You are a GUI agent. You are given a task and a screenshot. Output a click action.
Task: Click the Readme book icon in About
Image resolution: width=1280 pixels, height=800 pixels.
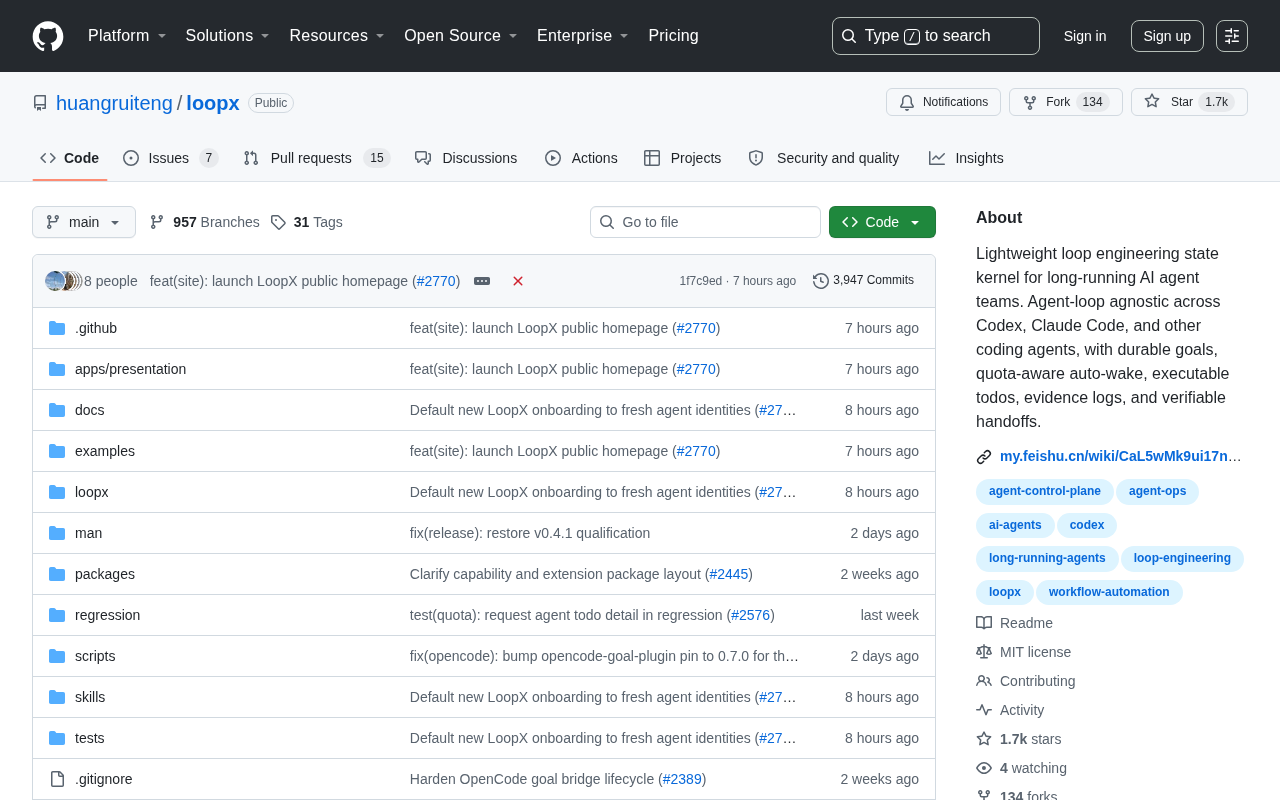(x=984, y=623)
